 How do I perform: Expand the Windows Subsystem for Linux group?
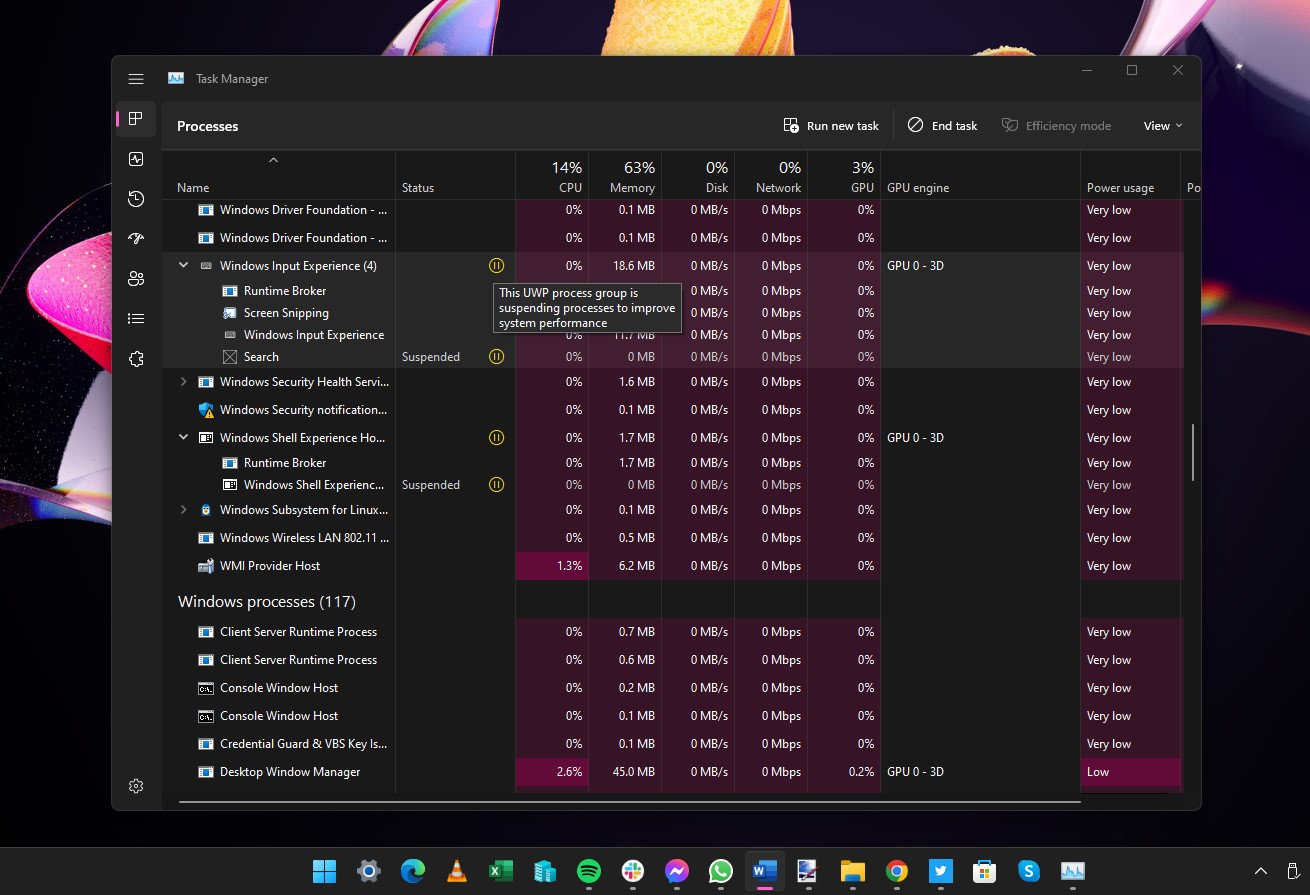[183, 510]
